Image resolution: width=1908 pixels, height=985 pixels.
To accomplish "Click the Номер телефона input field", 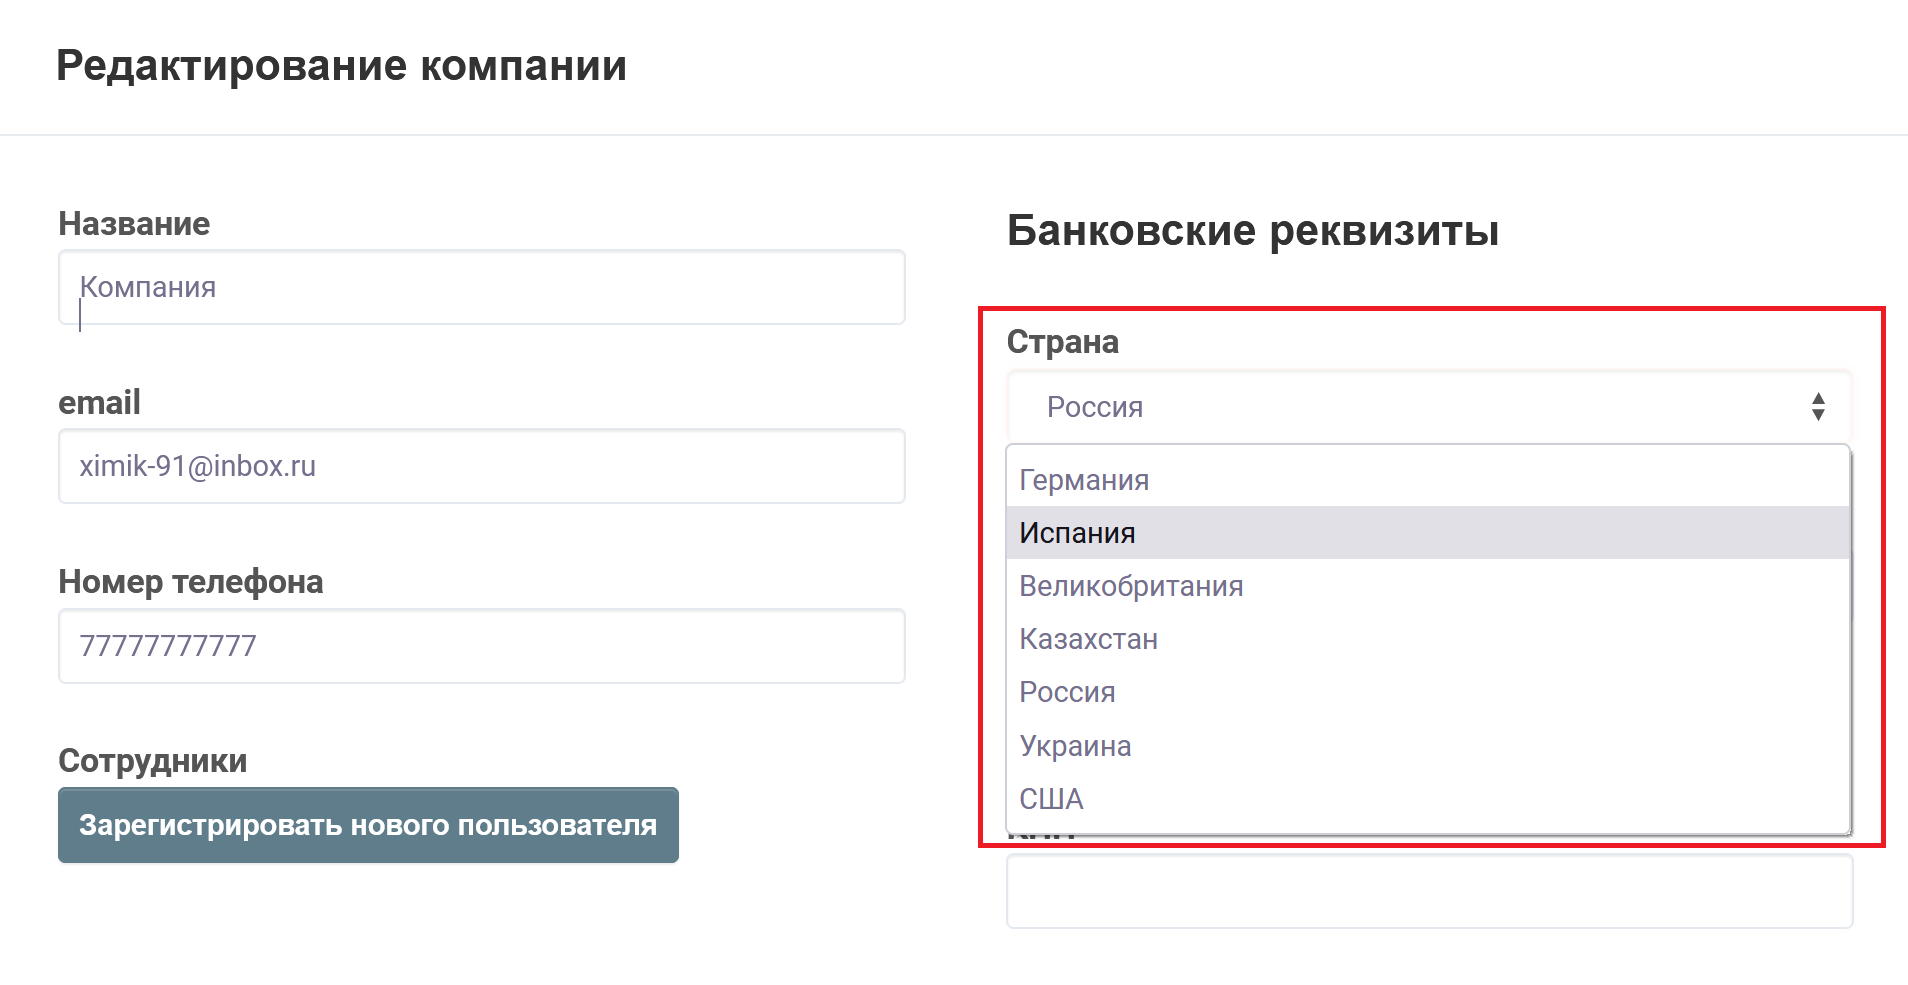I will click(481, 646).
